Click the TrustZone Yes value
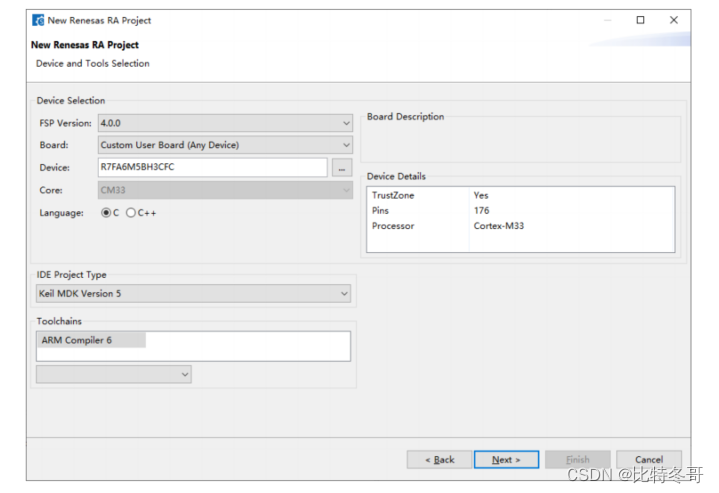This screenshot has height=493, width=719. pyautogui.click(x=481, y=195)
